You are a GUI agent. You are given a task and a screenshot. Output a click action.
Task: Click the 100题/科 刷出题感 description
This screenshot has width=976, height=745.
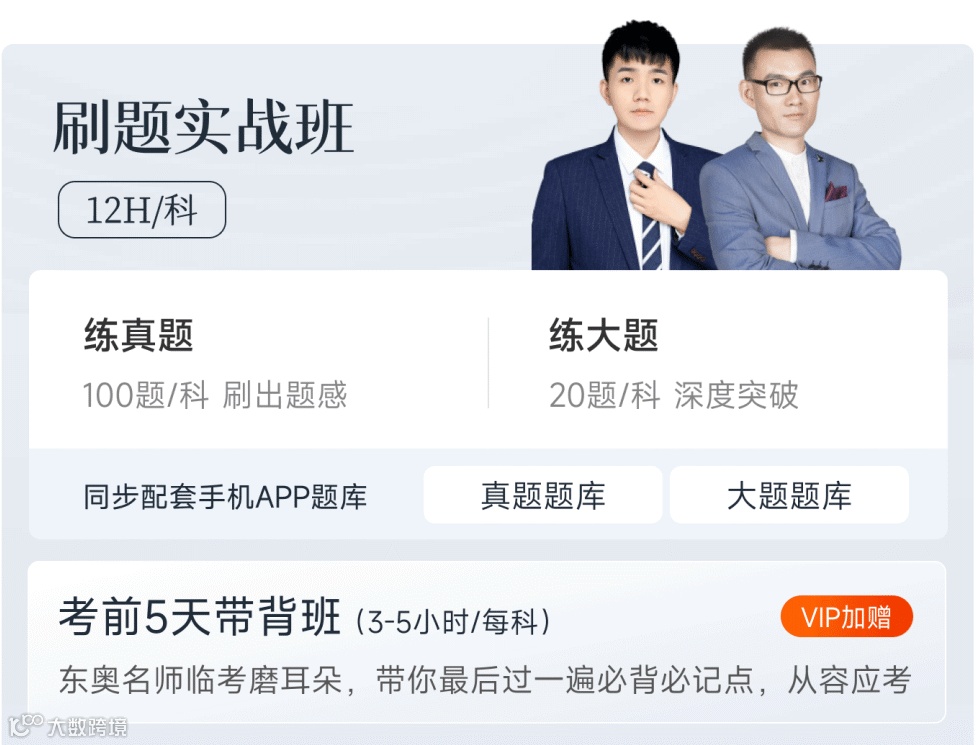tap(215, 395)
